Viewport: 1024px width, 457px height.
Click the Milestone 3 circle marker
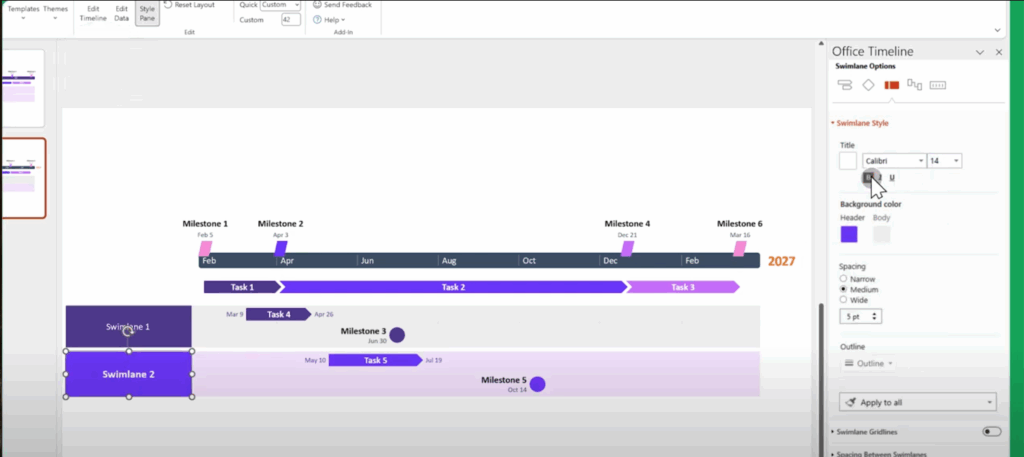[397, 335]
